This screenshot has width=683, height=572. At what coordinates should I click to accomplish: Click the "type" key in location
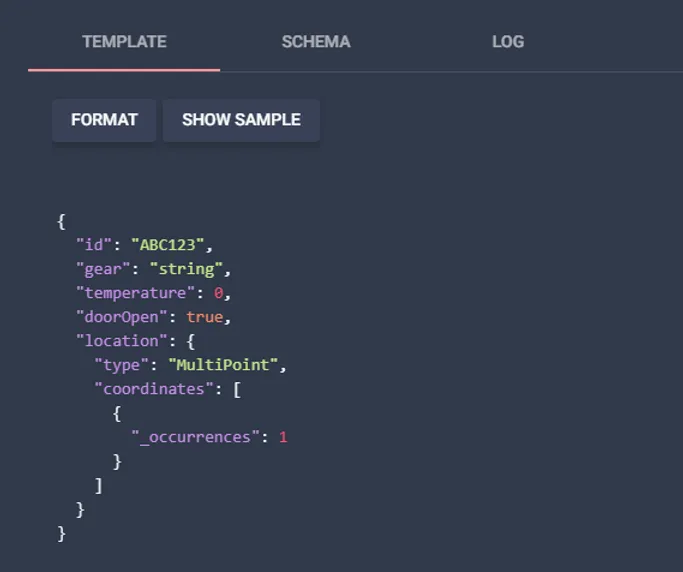click(x=122, y=365)
